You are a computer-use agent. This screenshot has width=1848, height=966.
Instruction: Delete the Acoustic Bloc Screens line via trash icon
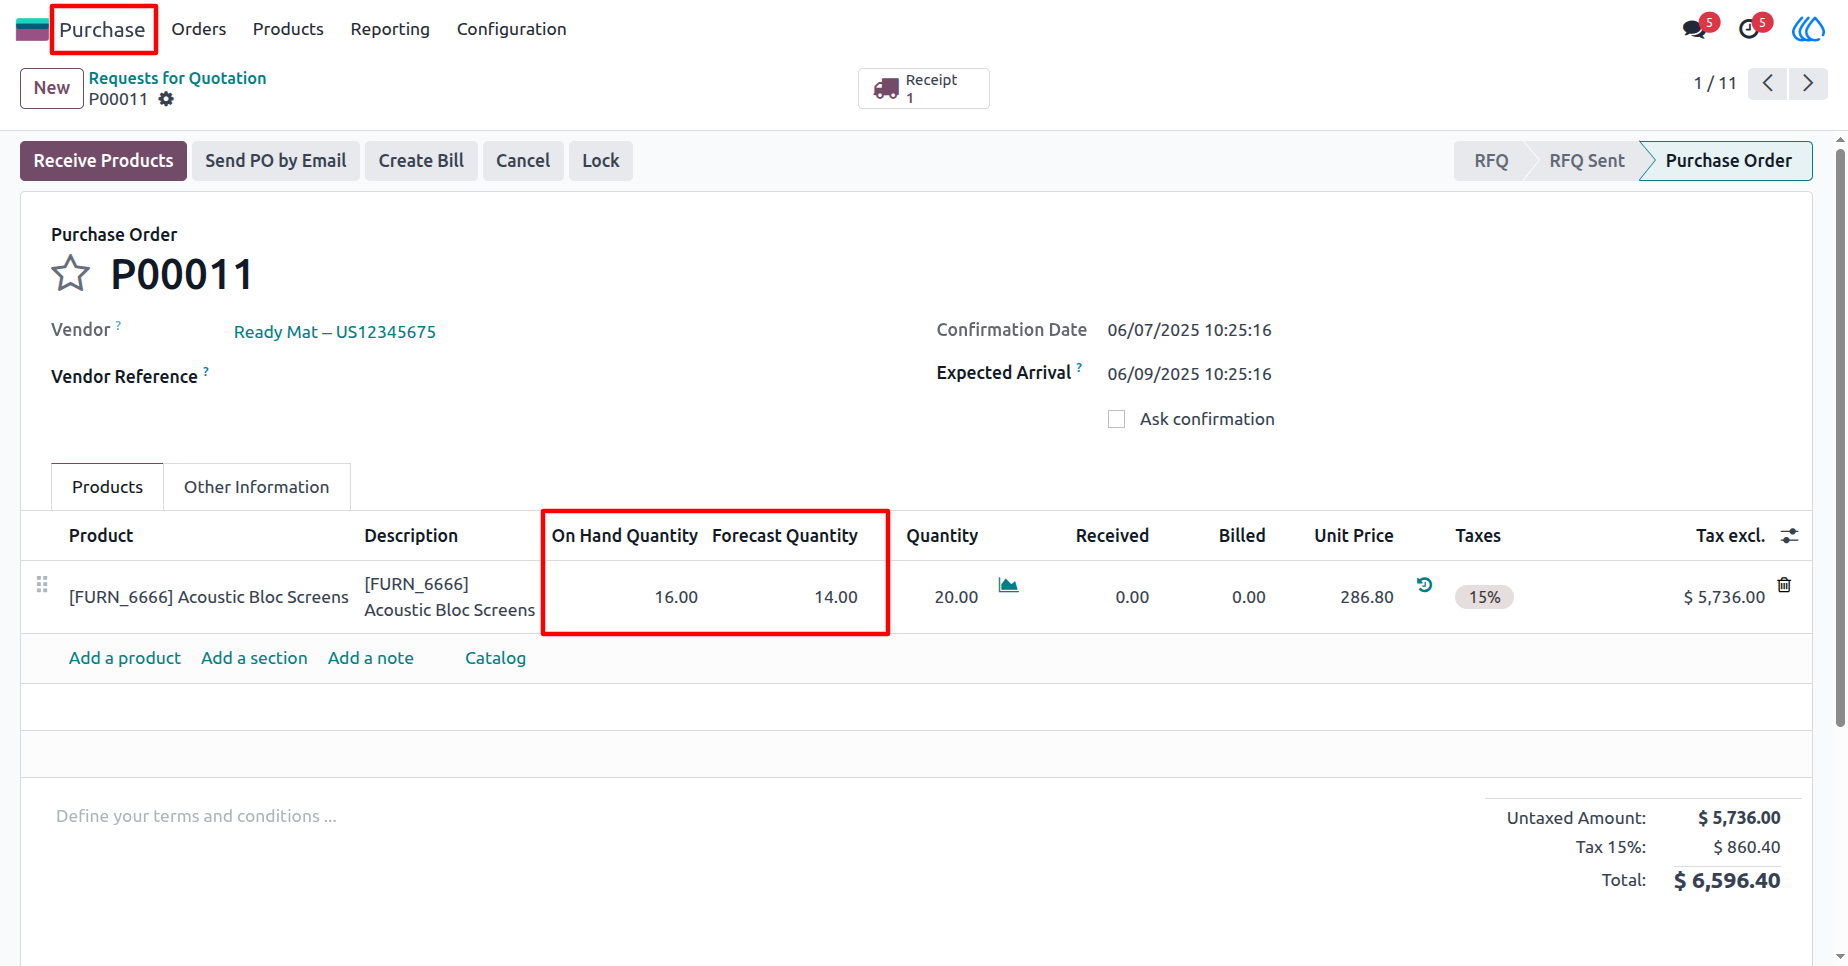pos(1784,585)
